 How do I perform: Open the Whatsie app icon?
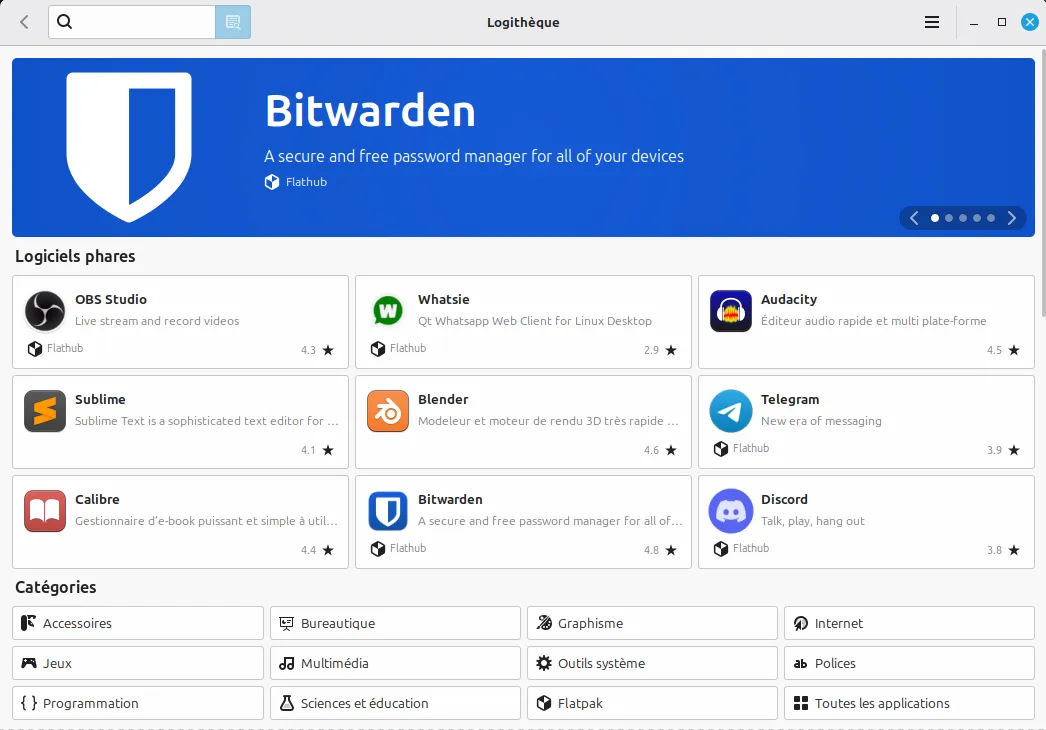[x=387, y=311]
